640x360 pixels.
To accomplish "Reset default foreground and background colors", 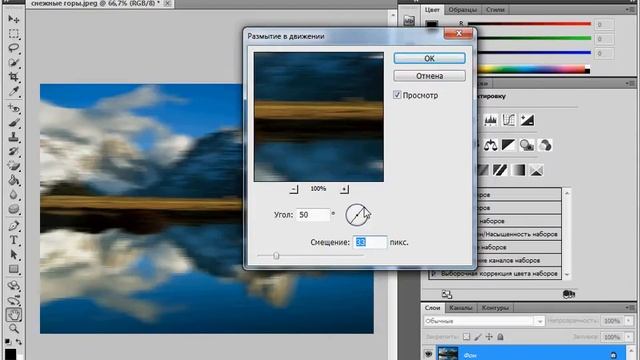I will (8, 342).
